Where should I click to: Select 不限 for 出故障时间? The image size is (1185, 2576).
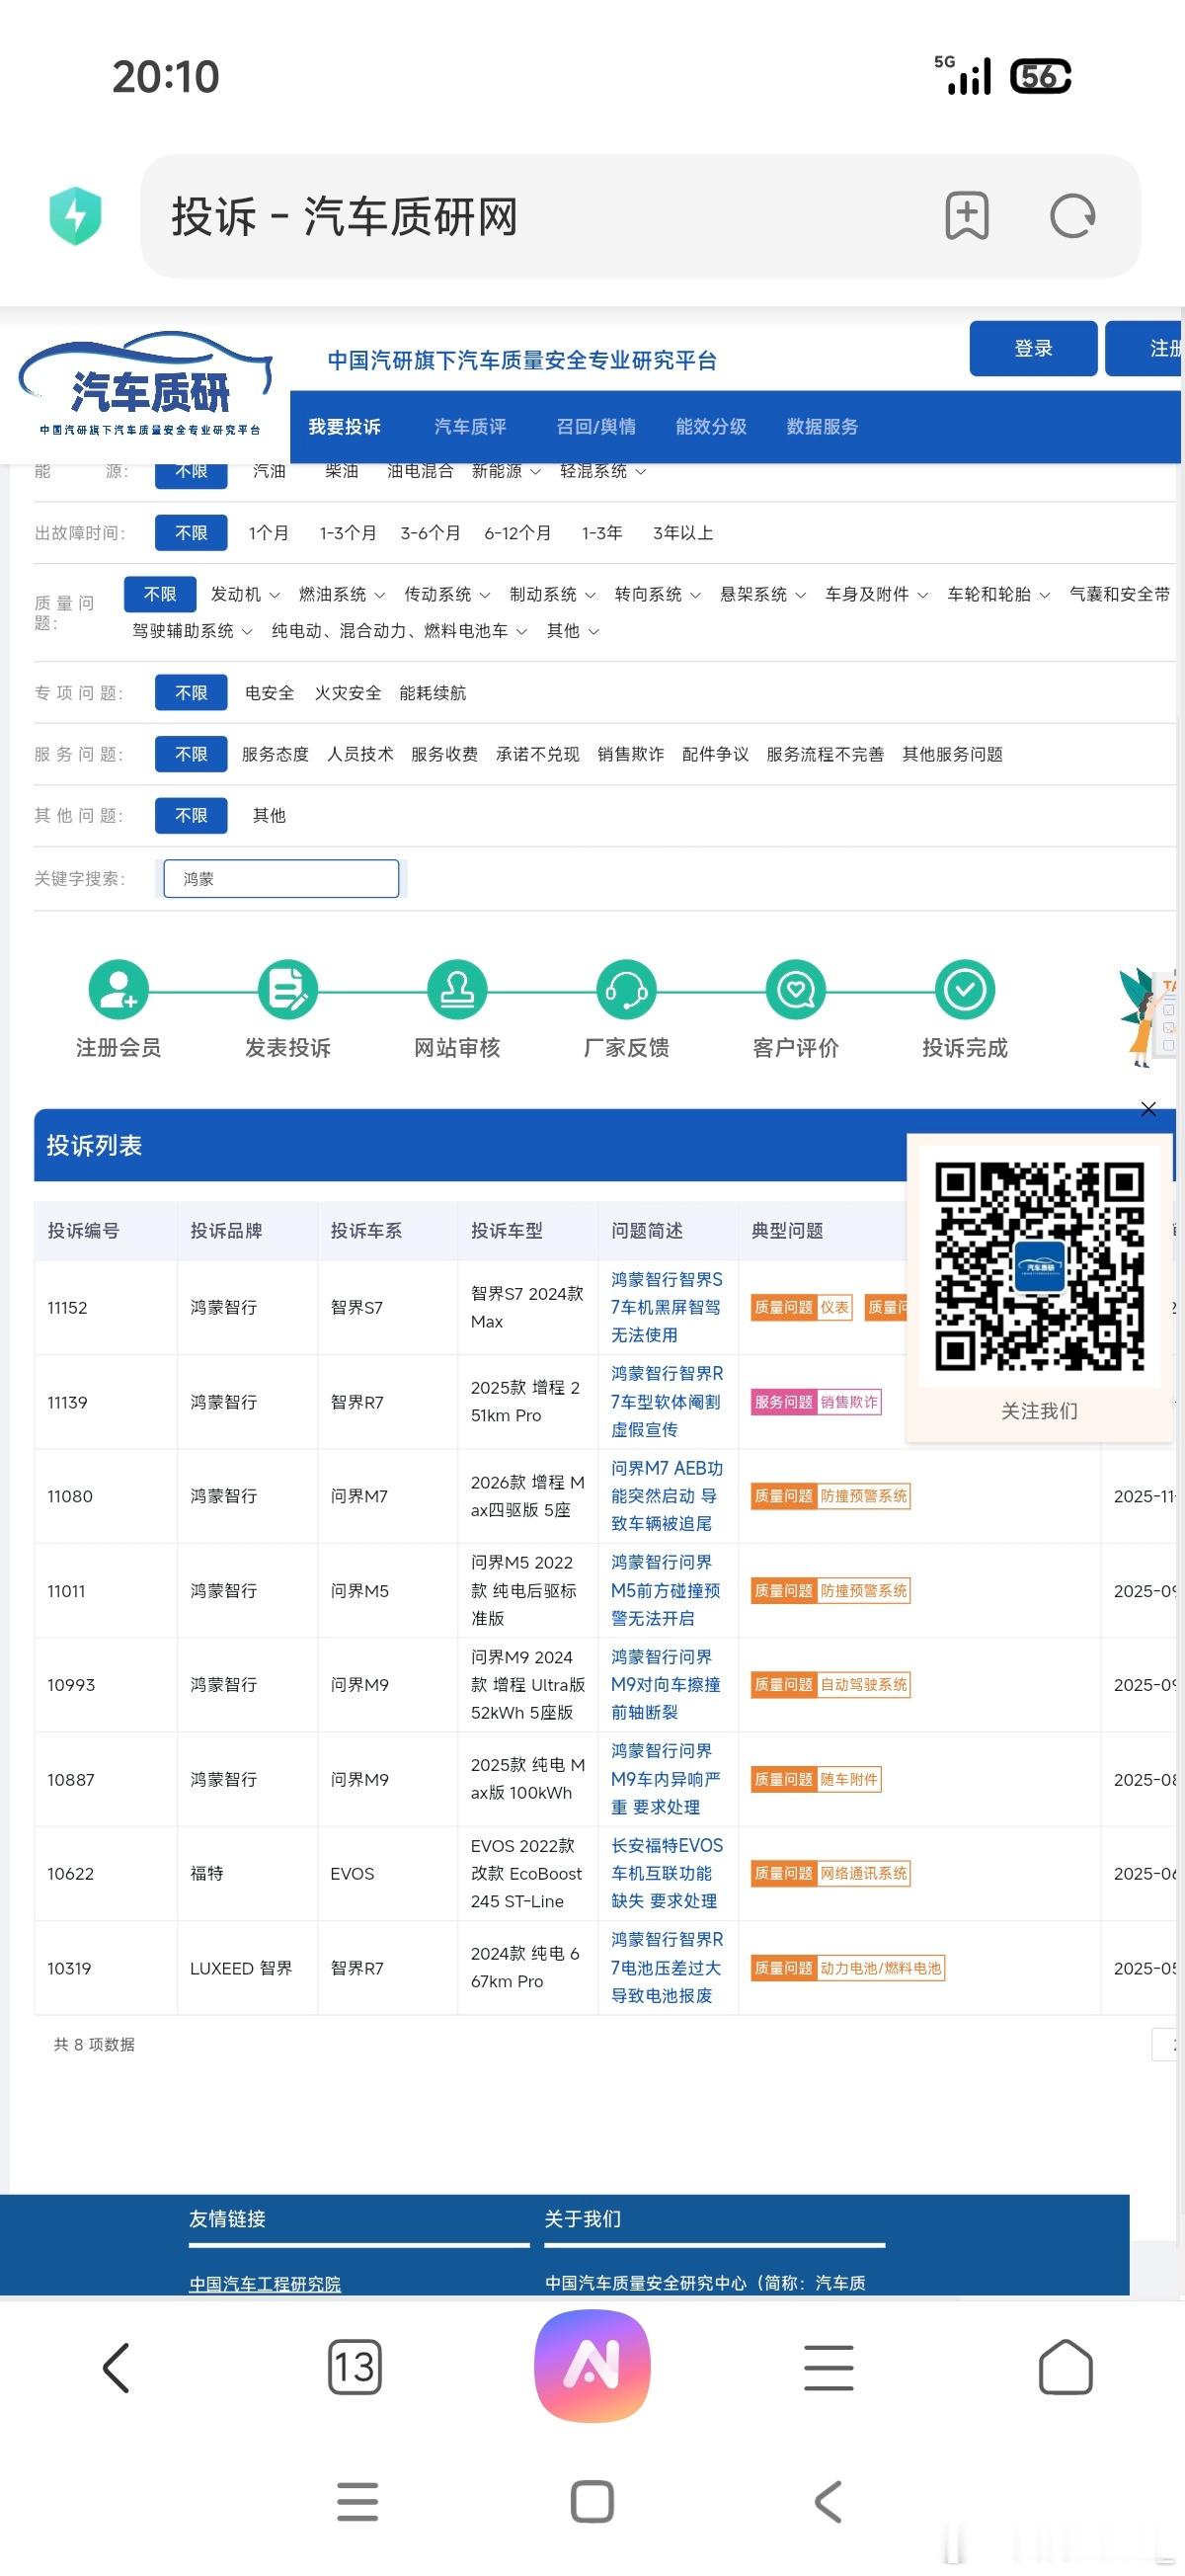click(191, 533)
